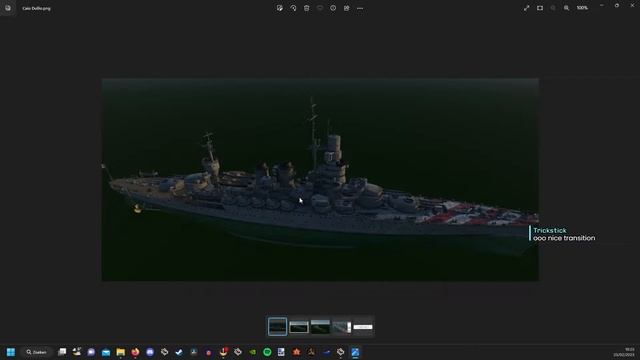Mark image as favorite with heart icon
This screenshot has width=640, height=360.
point(320,8)
